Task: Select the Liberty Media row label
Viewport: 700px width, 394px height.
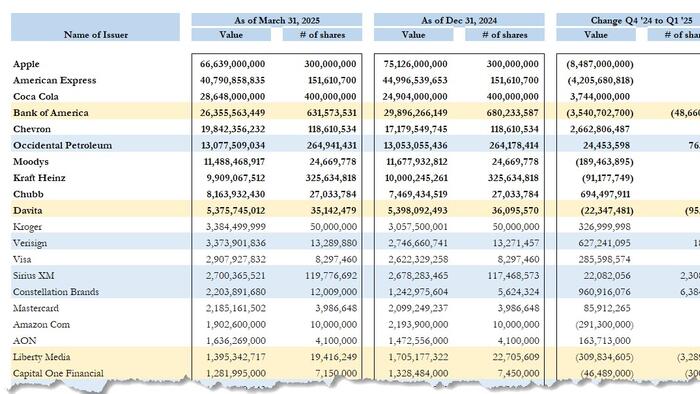Action: click(x=42, y=357)
